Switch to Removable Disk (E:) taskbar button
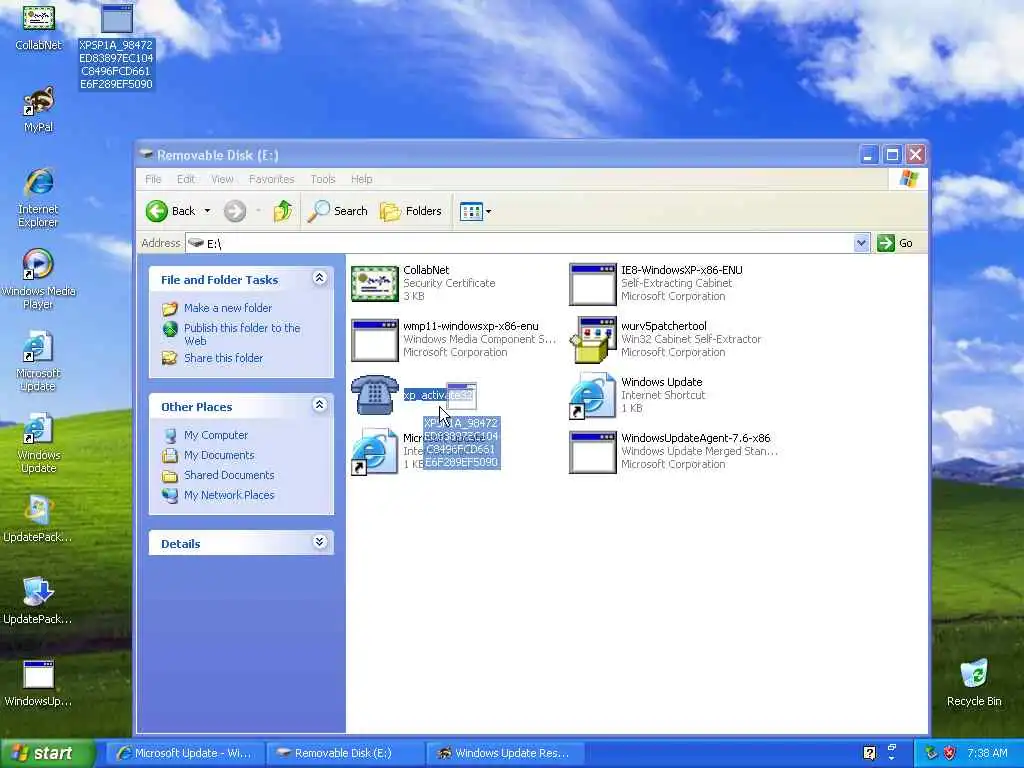Viewport: 1024px width, 768px height. tap(344, 753)
